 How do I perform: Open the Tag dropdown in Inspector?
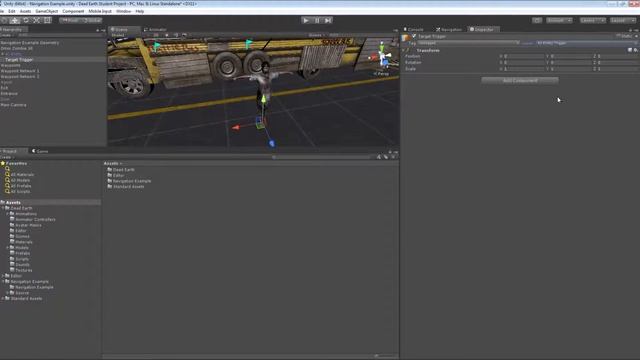tap(468, 43)
